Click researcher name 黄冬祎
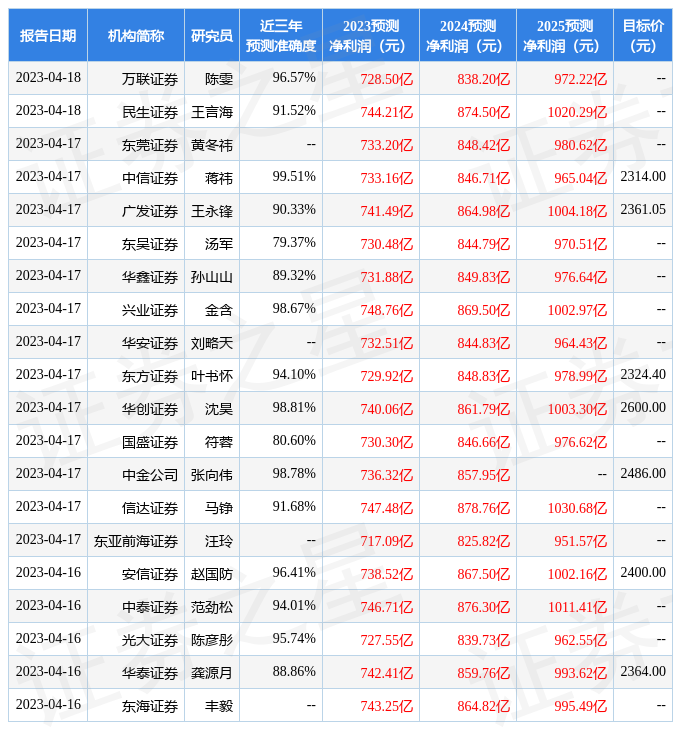The width and height of the screenshot is (673, 730). coord(212,145)
